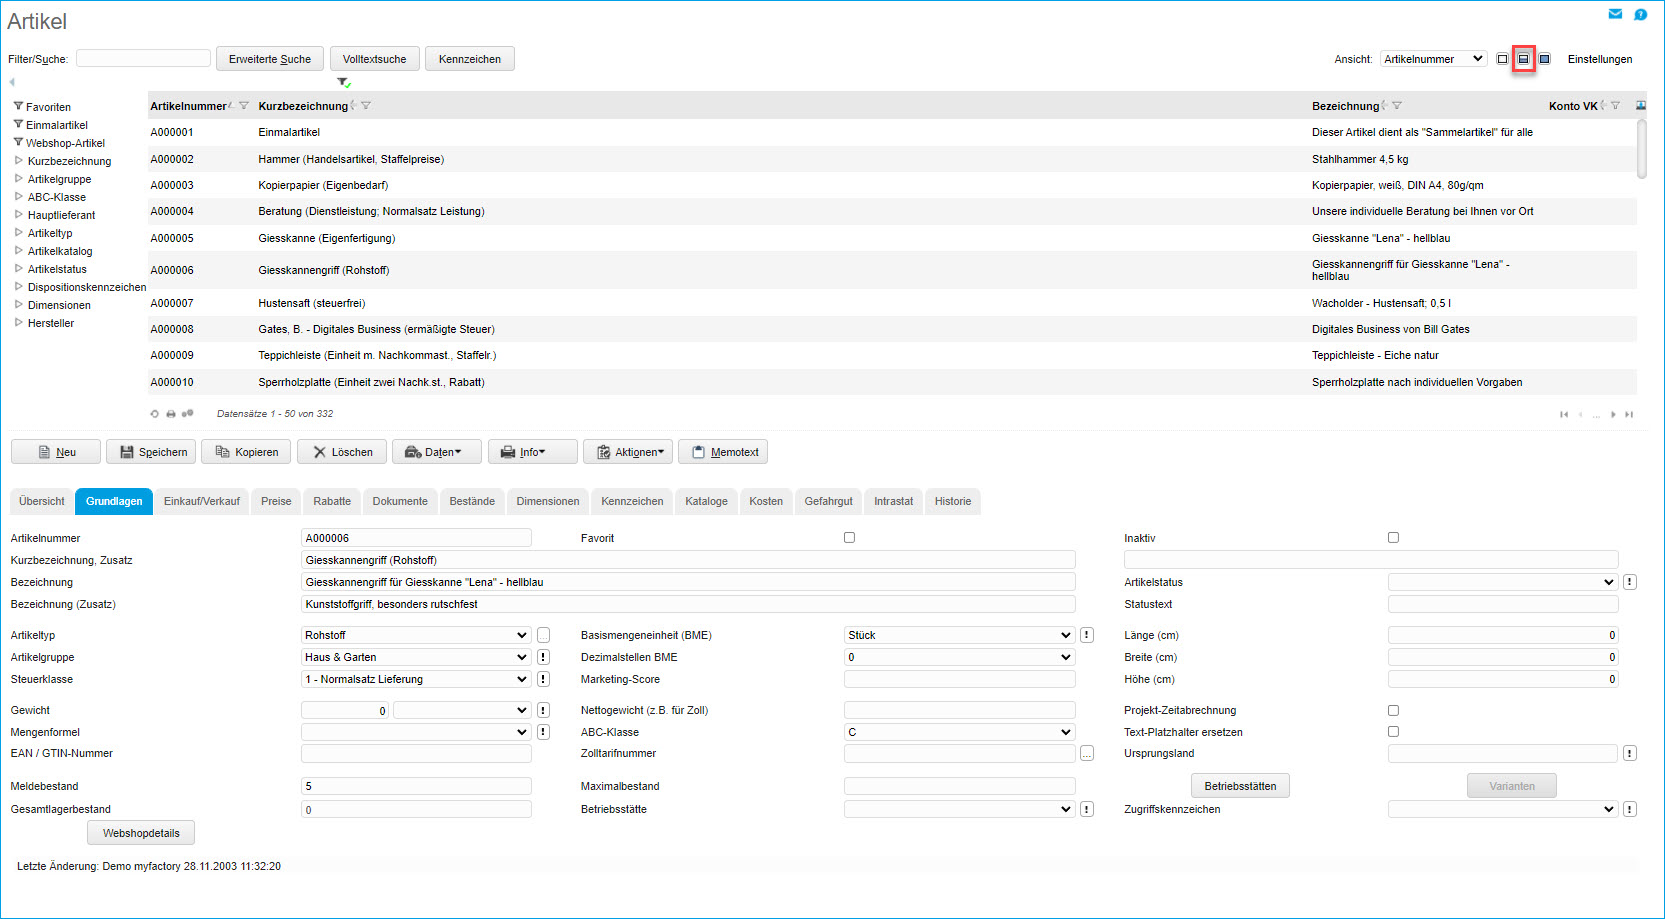Image resolution: width=1665 pixels, height=919 pixels.
Task: Enable the Favorit checkbox
Action: click(x=849, y=538)
